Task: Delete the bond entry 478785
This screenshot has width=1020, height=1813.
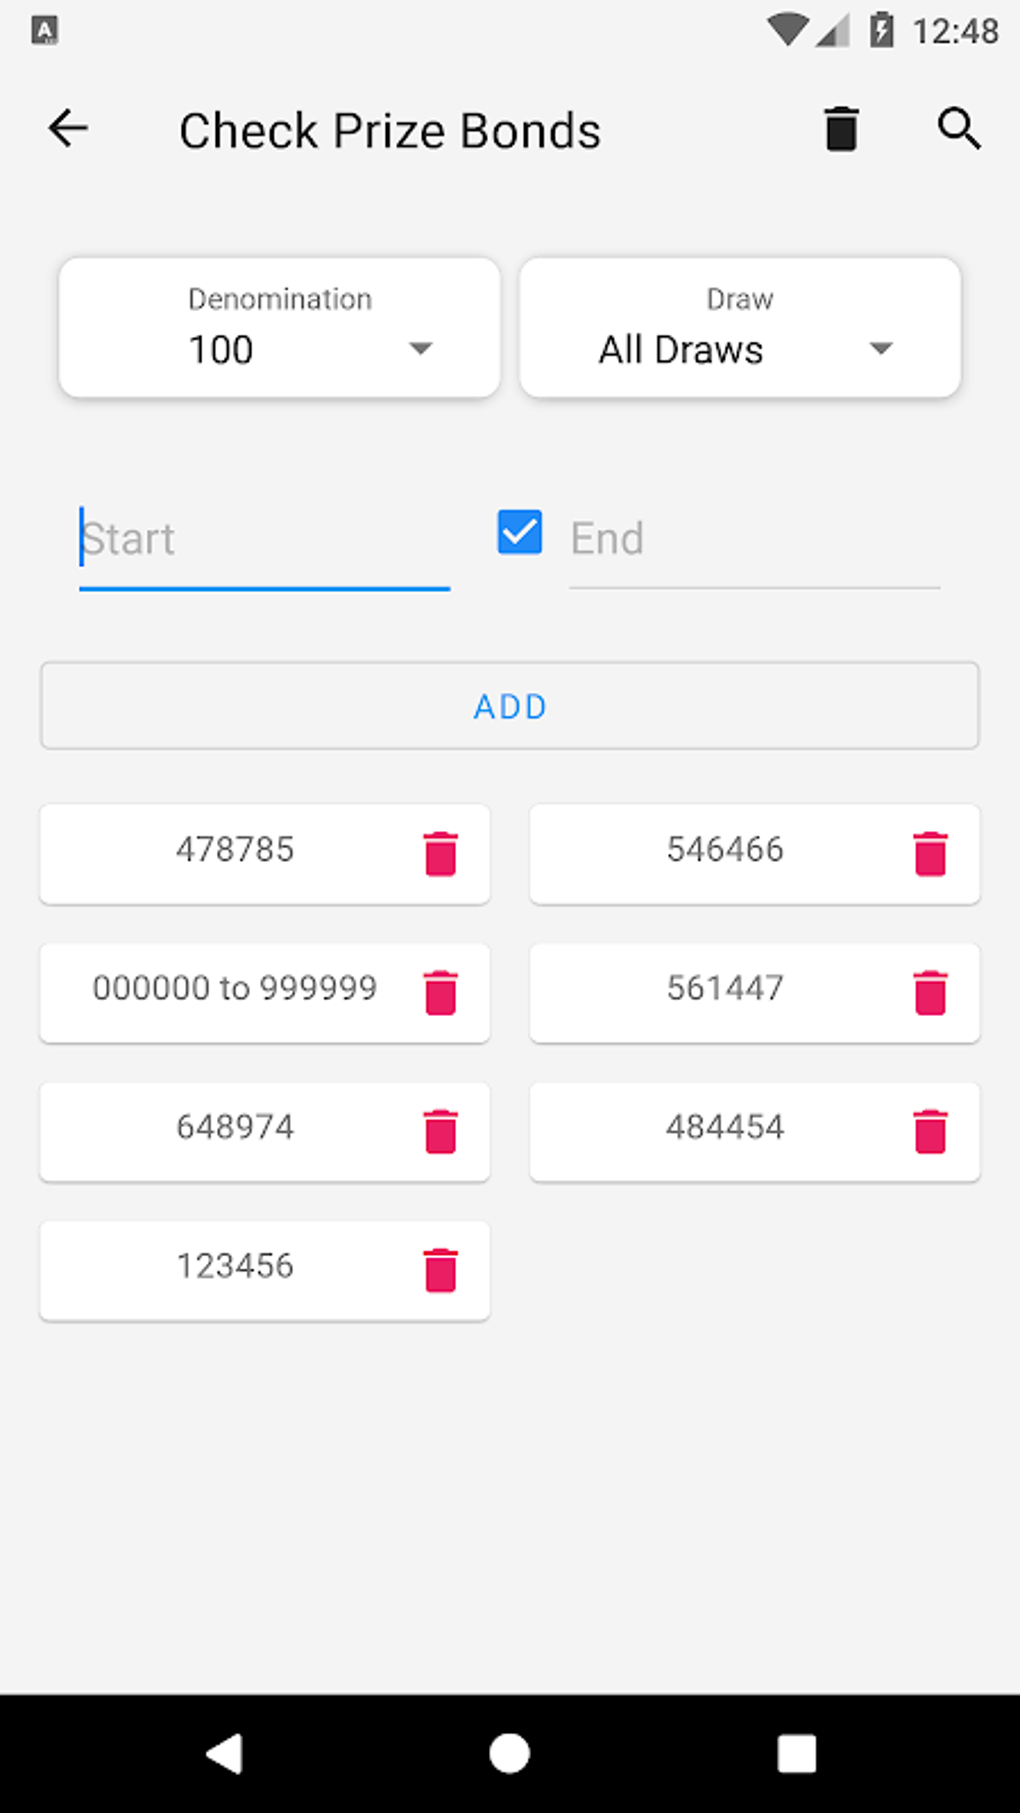Action: [440, 854]
